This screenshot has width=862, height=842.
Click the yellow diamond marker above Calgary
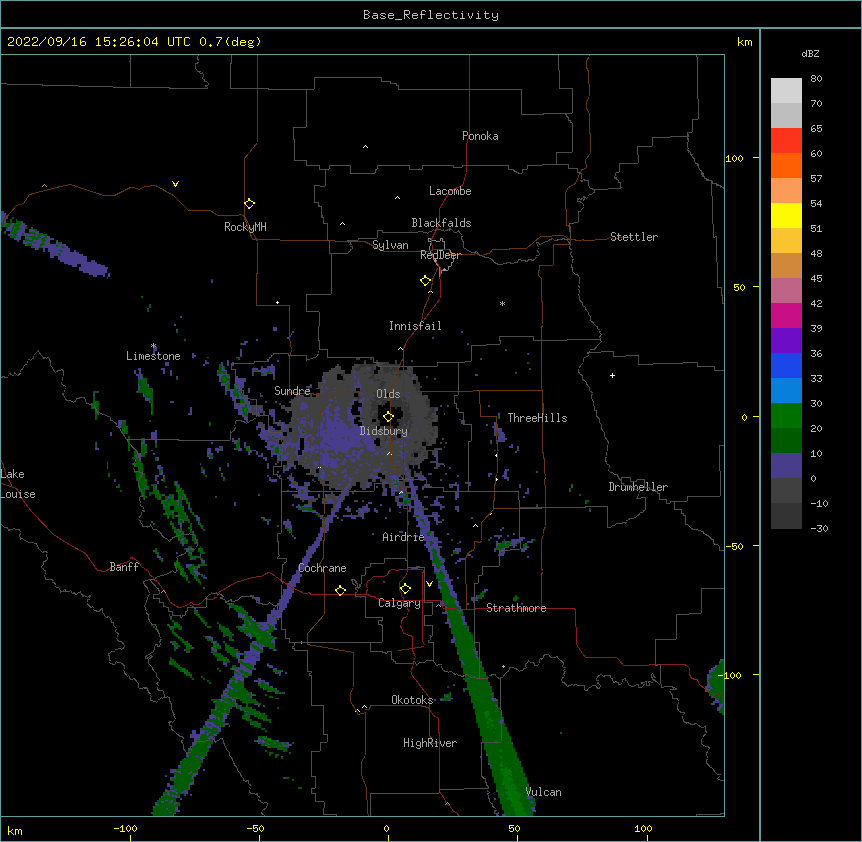pyautogui.click(x=405, y=589)
